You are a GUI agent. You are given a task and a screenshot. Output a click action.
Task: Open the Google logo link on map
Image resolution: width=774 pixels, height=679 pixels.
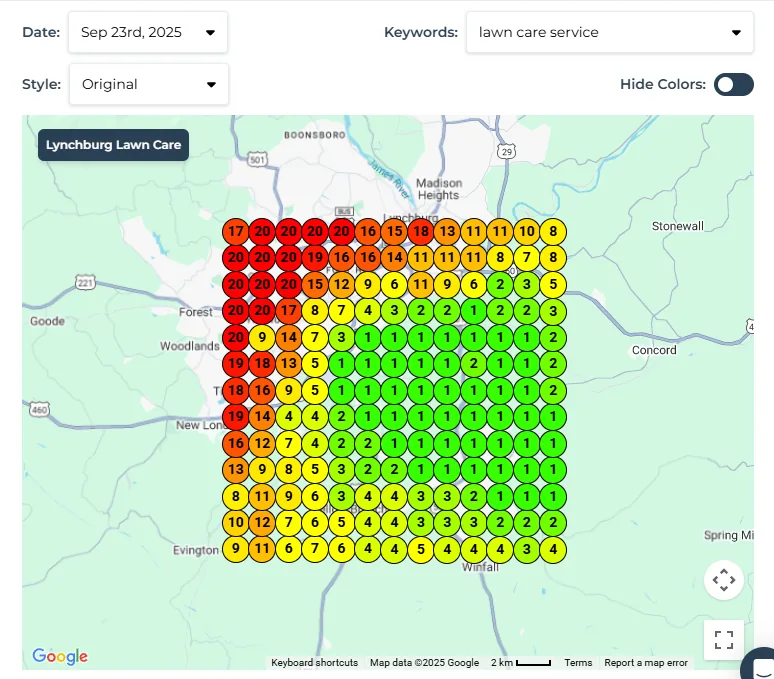(60, 656)
